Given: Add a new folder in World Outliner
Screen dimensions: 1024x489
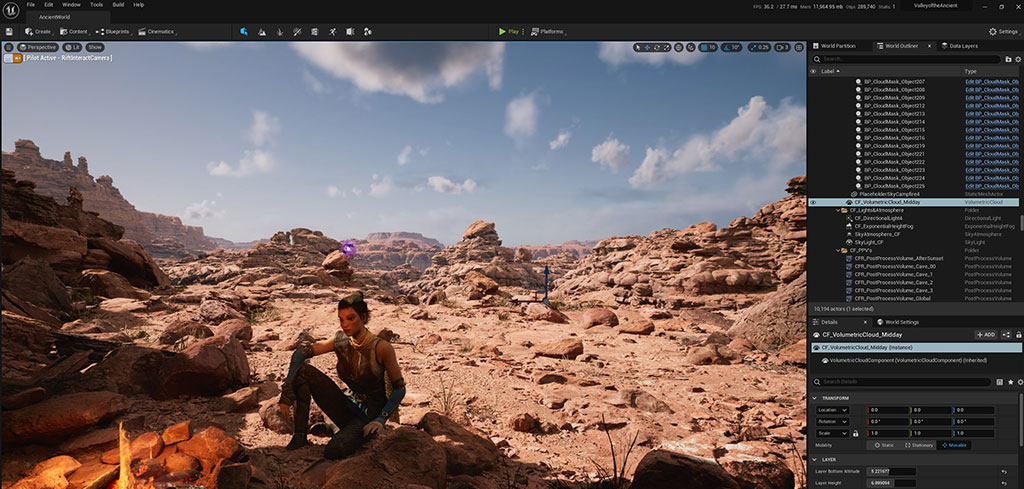Looking at the screenshot, I should [1009, 59].
